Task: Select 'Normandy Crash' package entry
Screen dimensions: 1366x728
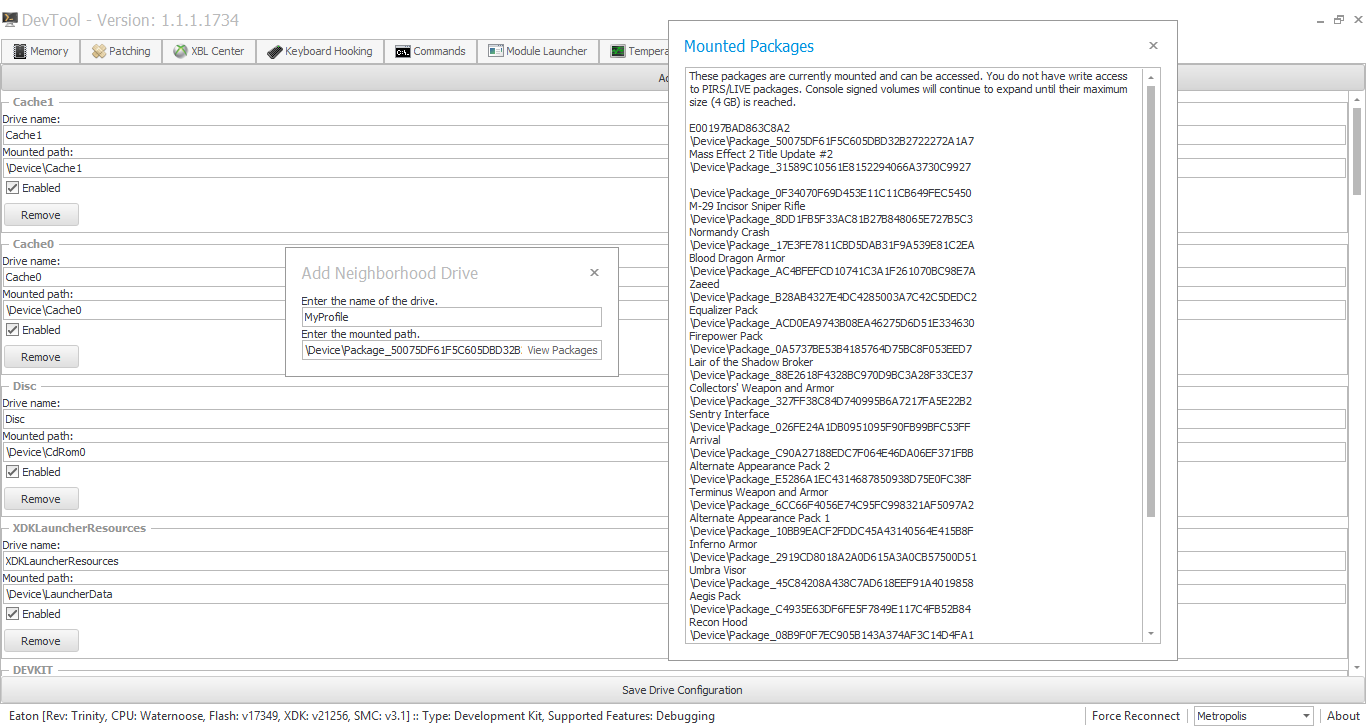Action: point(729,232)
